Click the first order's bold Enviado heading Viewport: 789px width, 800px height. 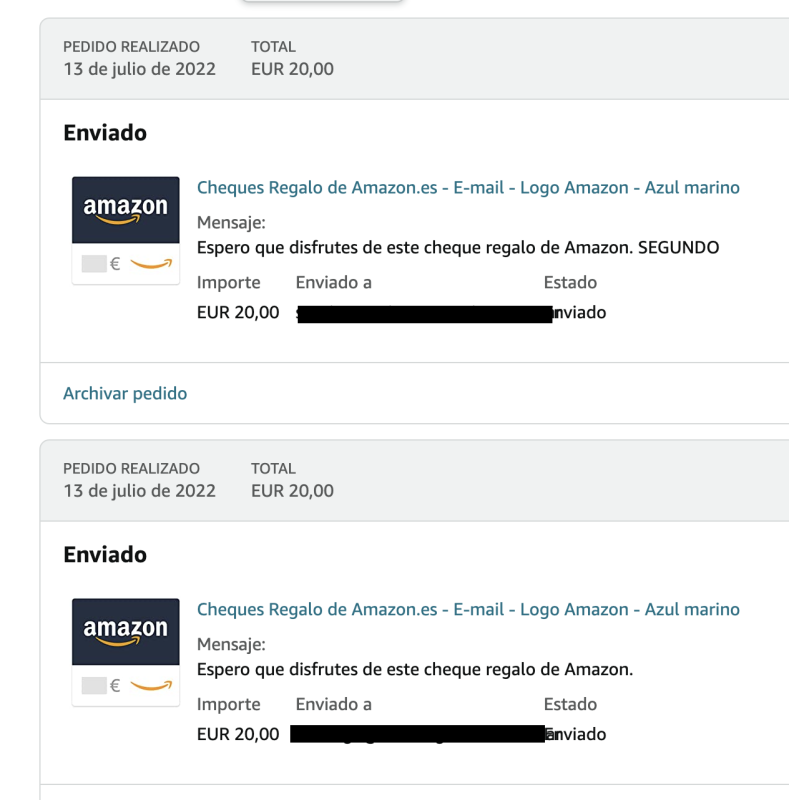tap(105, 133)
